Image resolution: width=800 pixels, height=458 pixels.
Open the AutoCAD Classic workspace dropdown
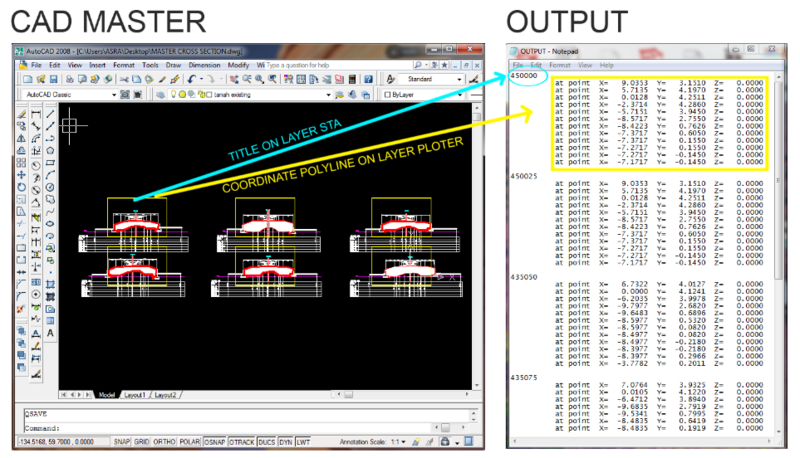click(113, 94)
